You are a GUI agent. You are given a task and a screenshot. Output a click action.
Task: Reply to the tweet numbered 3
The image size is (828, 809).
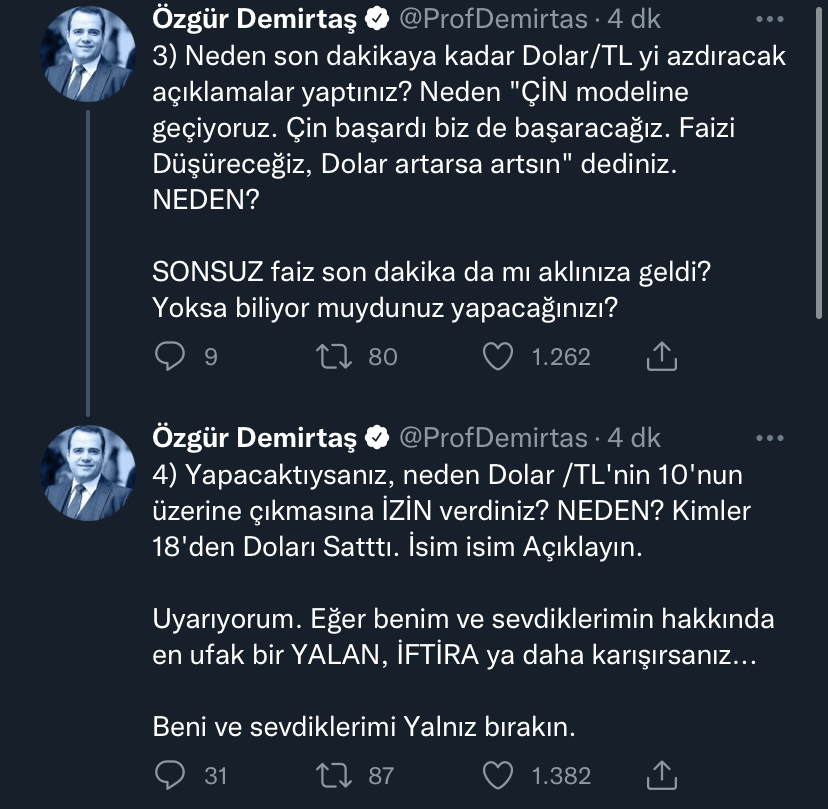tap(170, 356)
